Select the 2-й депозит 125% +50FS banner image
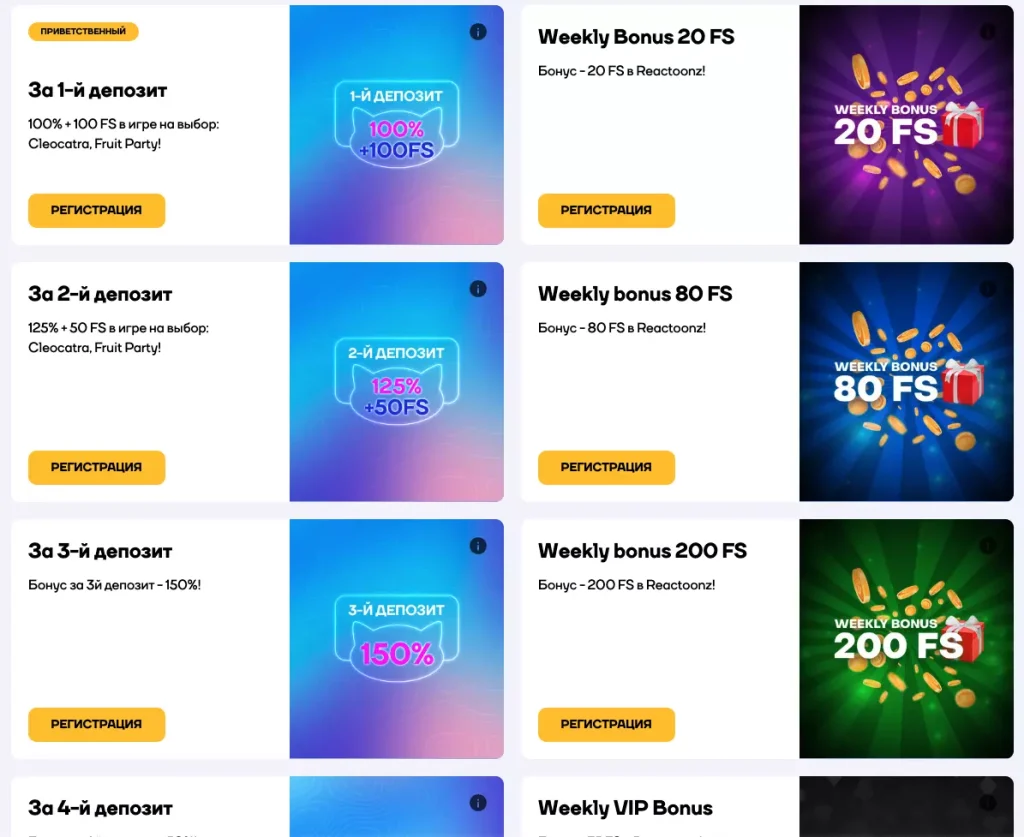The height and width of the screenshot is (837, 1024). tap(396, 382)
